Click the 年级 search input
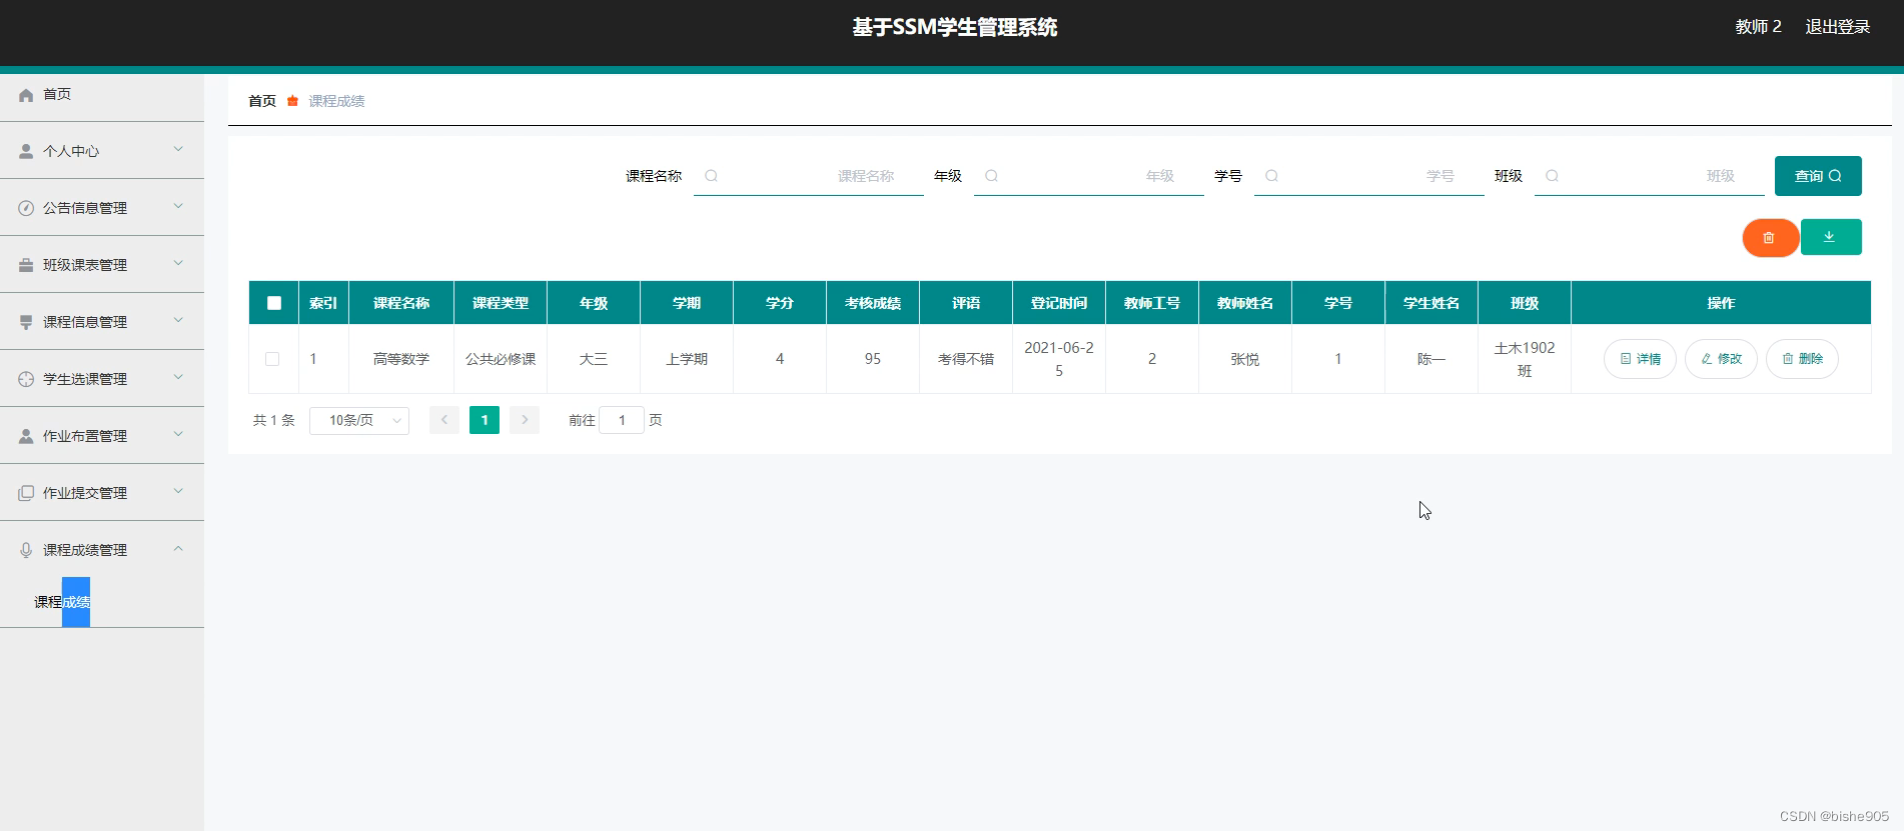1904x831 pixels. (x=1089, y=176)
